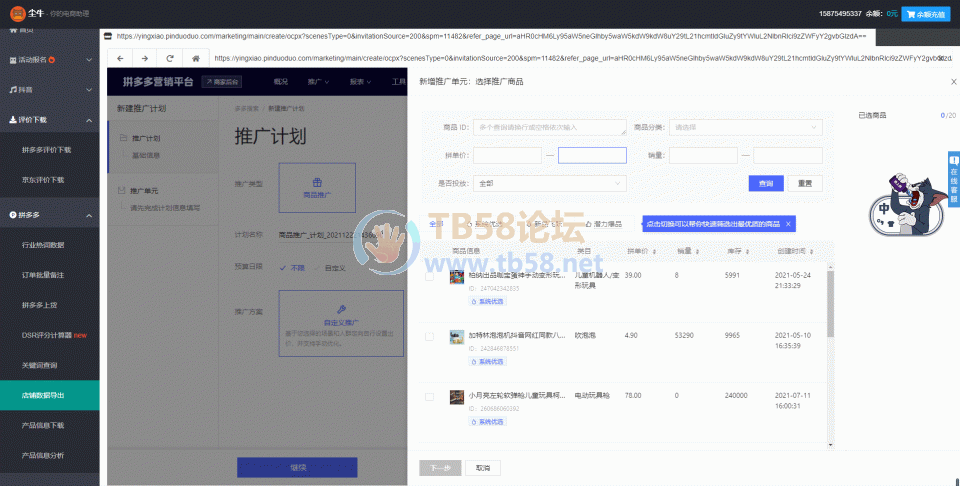Viewport: 960px width, 486px height.
Task: Open 拼多多上货 sidebar item
Action: (x=39, y=305)
